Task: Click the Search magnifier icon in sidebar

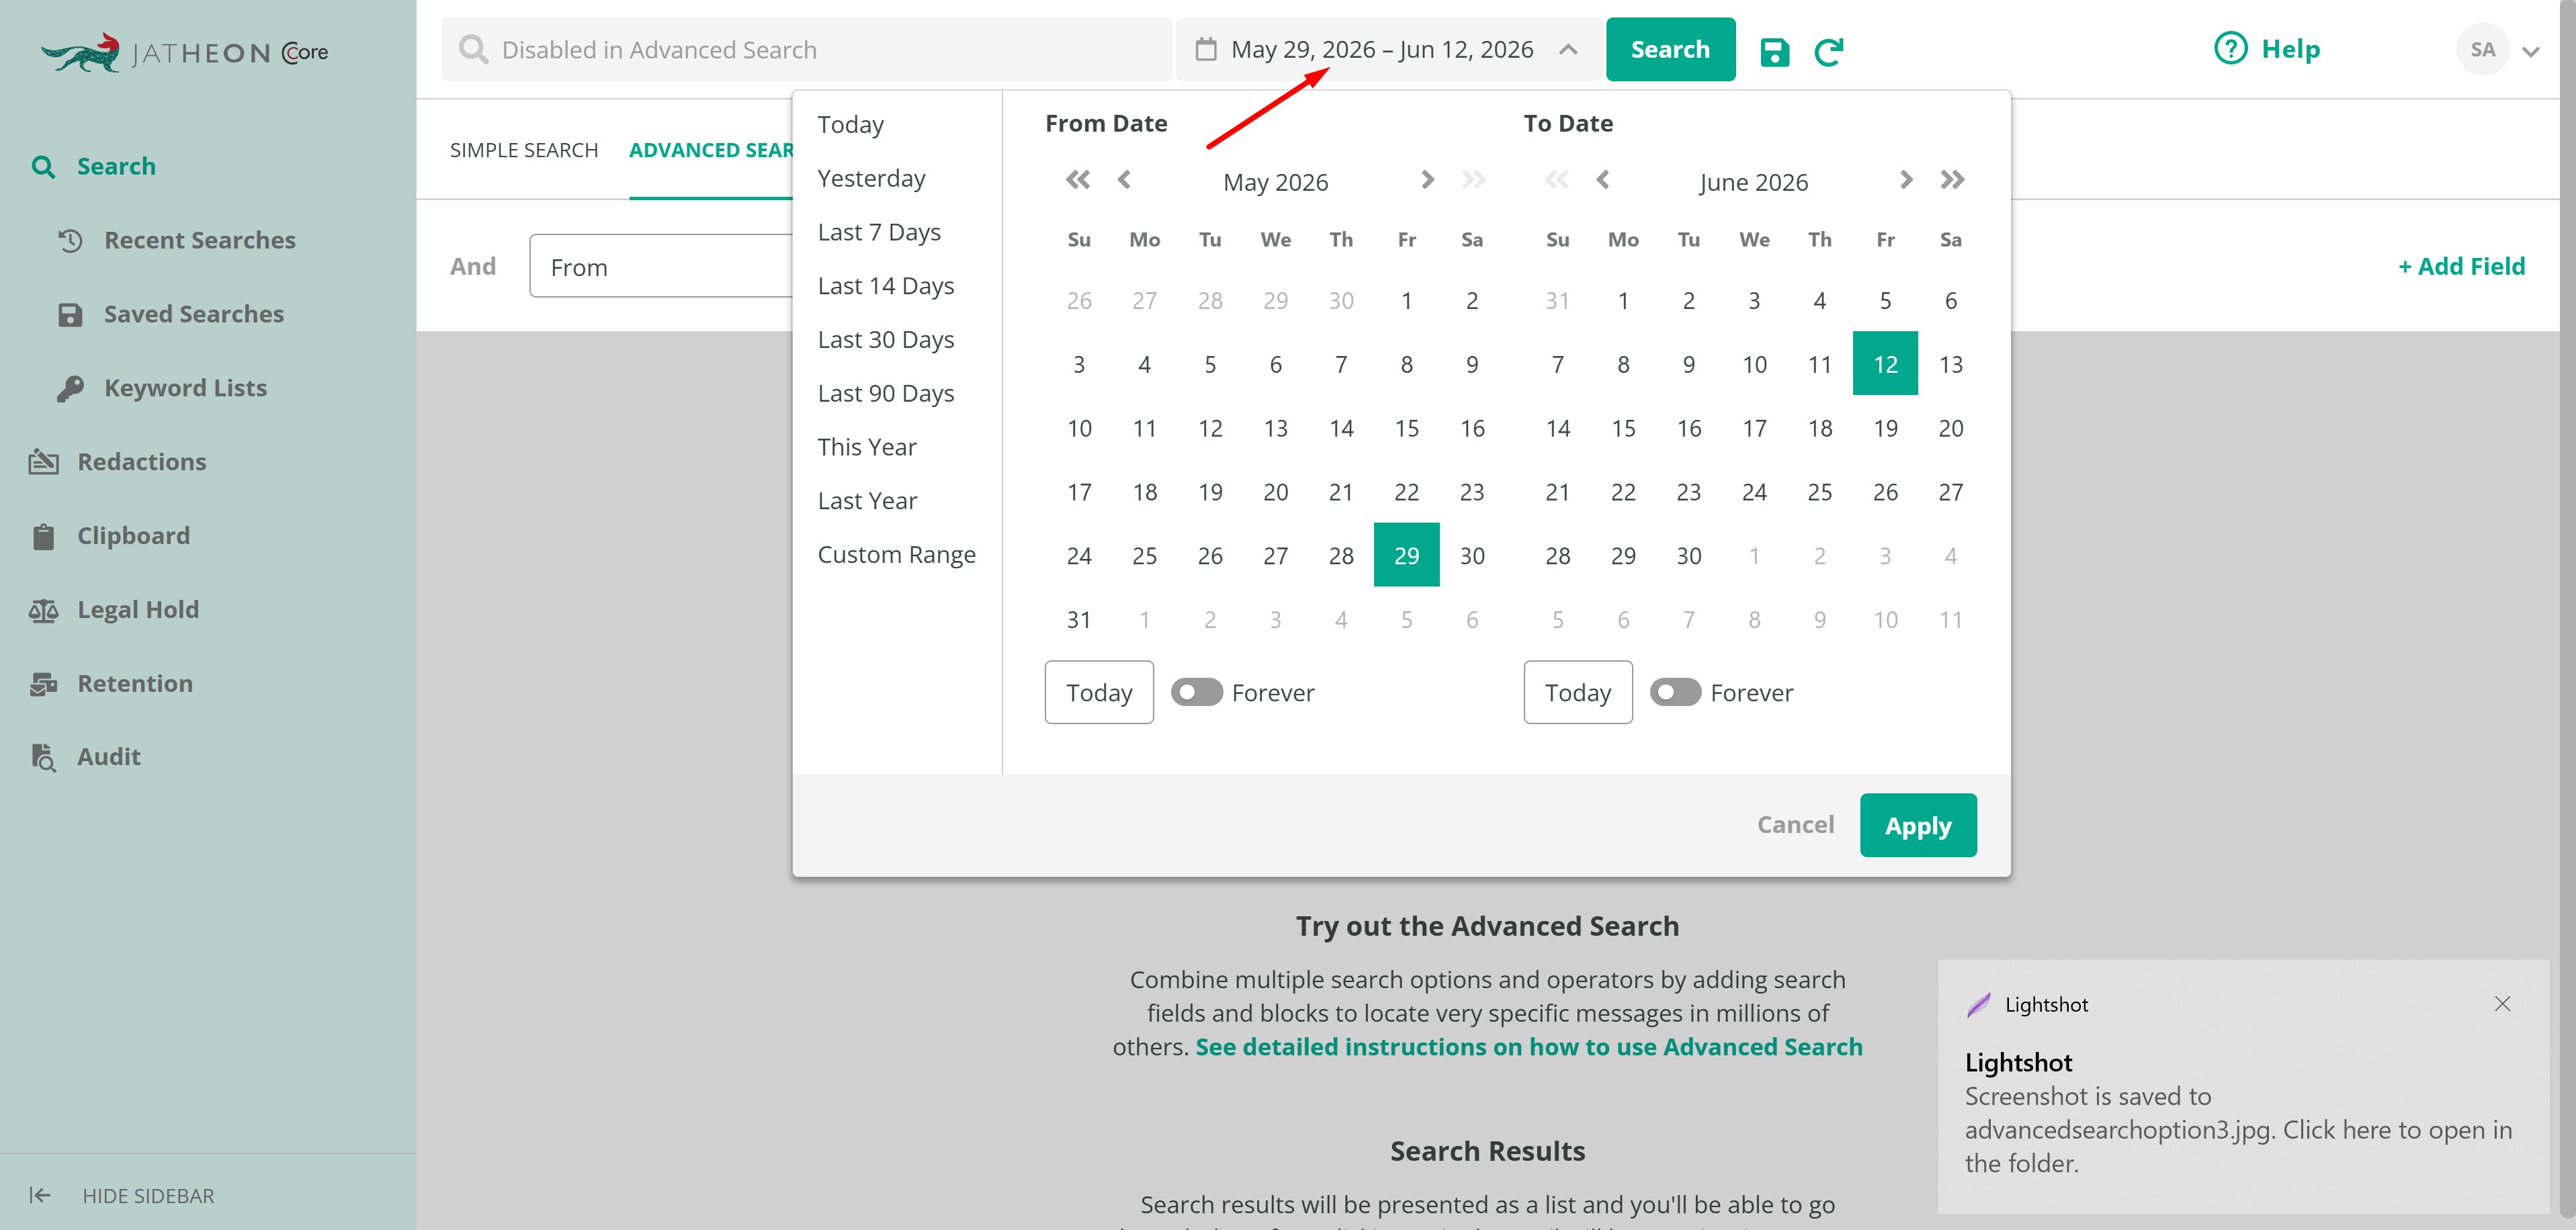Action: coord(43,167)
